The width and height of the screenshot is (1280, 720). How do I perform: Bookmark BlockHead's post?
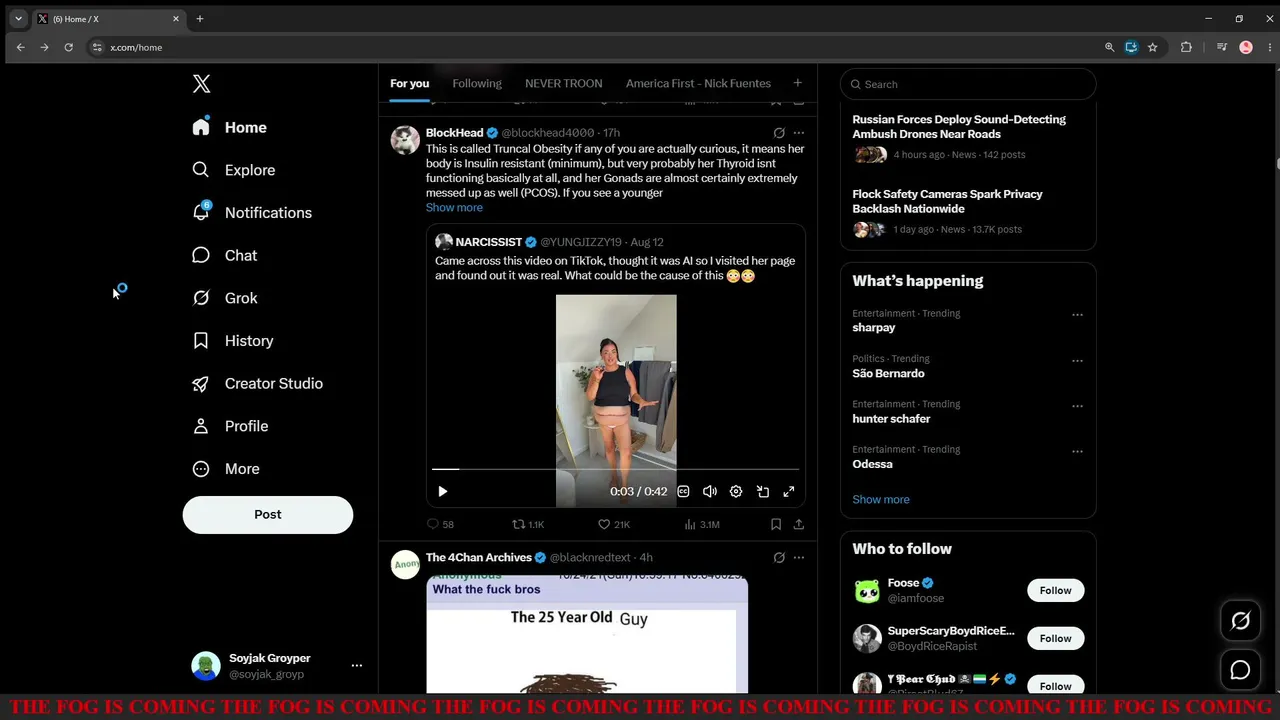776,524
